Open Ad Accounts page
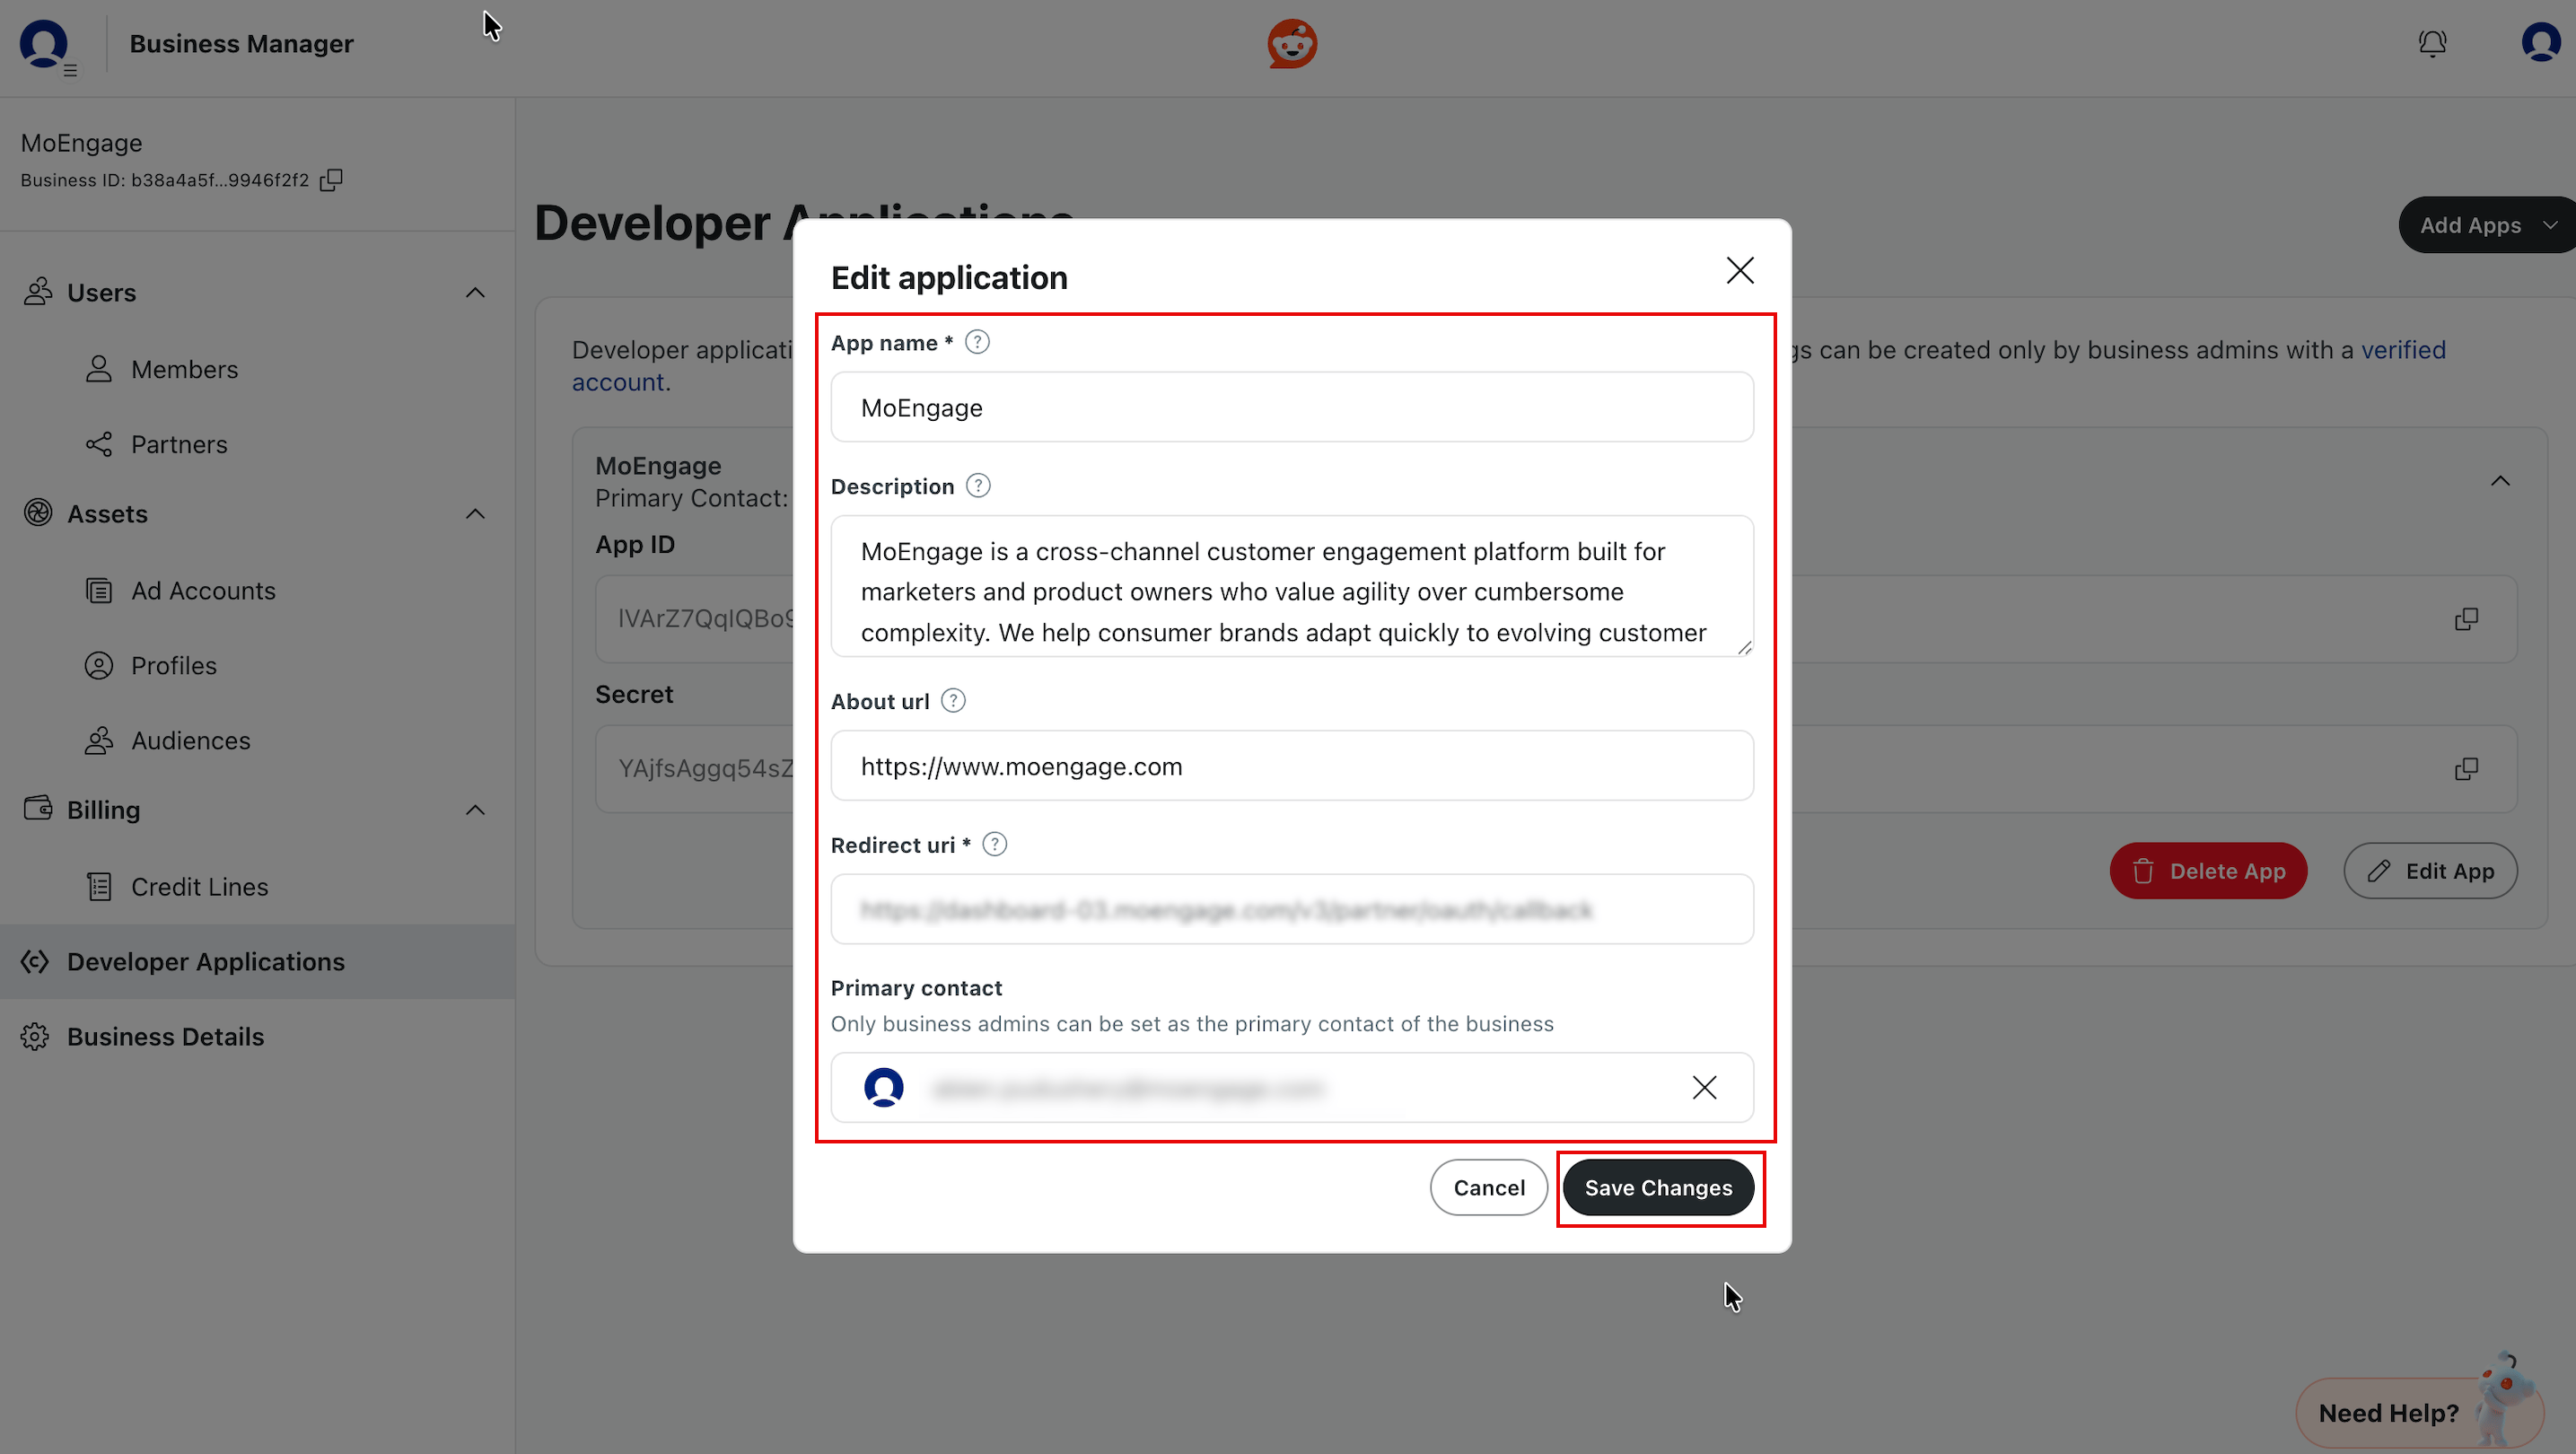The image size is (2576, 1454). [203, 591]
